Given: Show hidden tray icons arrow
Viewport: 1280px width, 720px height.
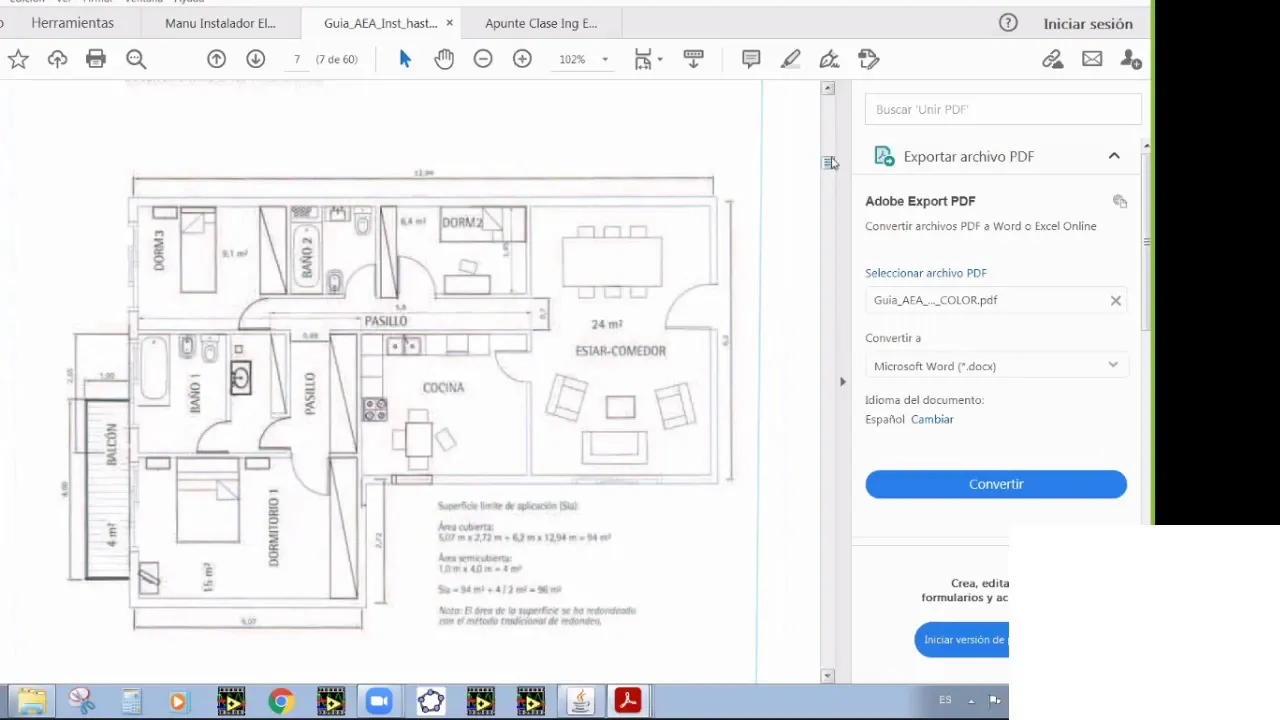Looking at the screenshot, I should (x=971, y=701).
